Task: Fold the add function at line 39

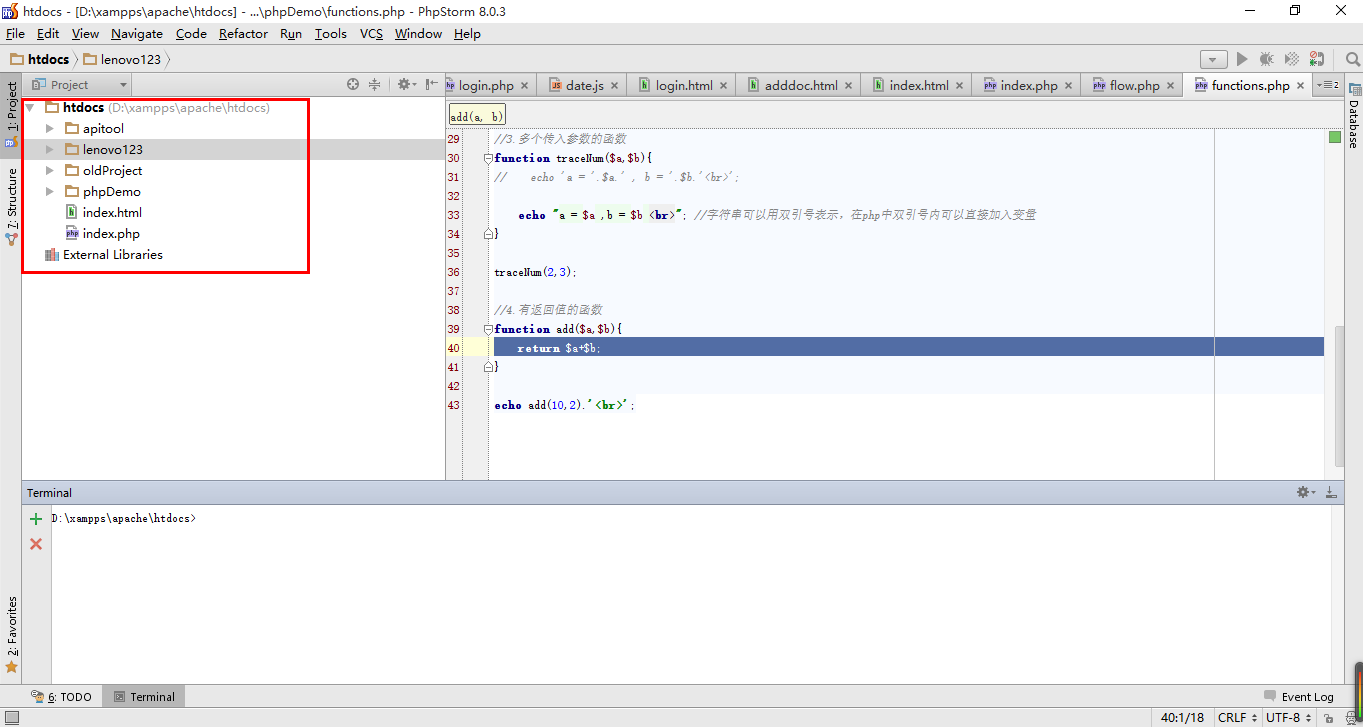Action: click(x=488, y=329)
